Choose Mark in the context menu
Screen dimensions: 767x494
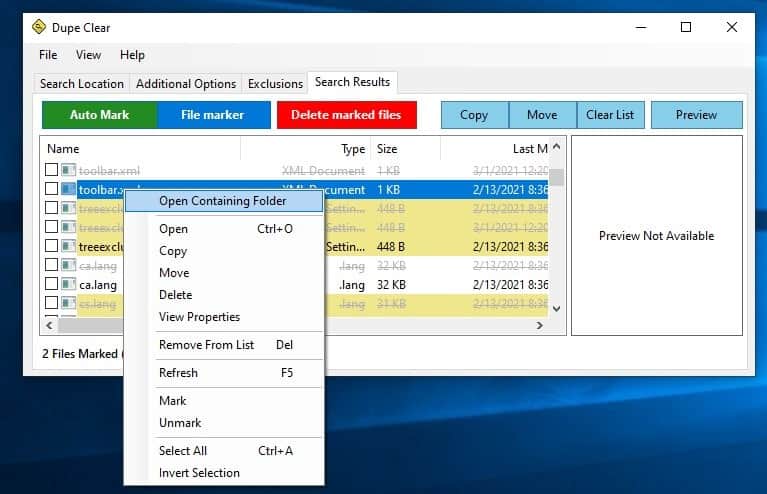coord(224,401)
